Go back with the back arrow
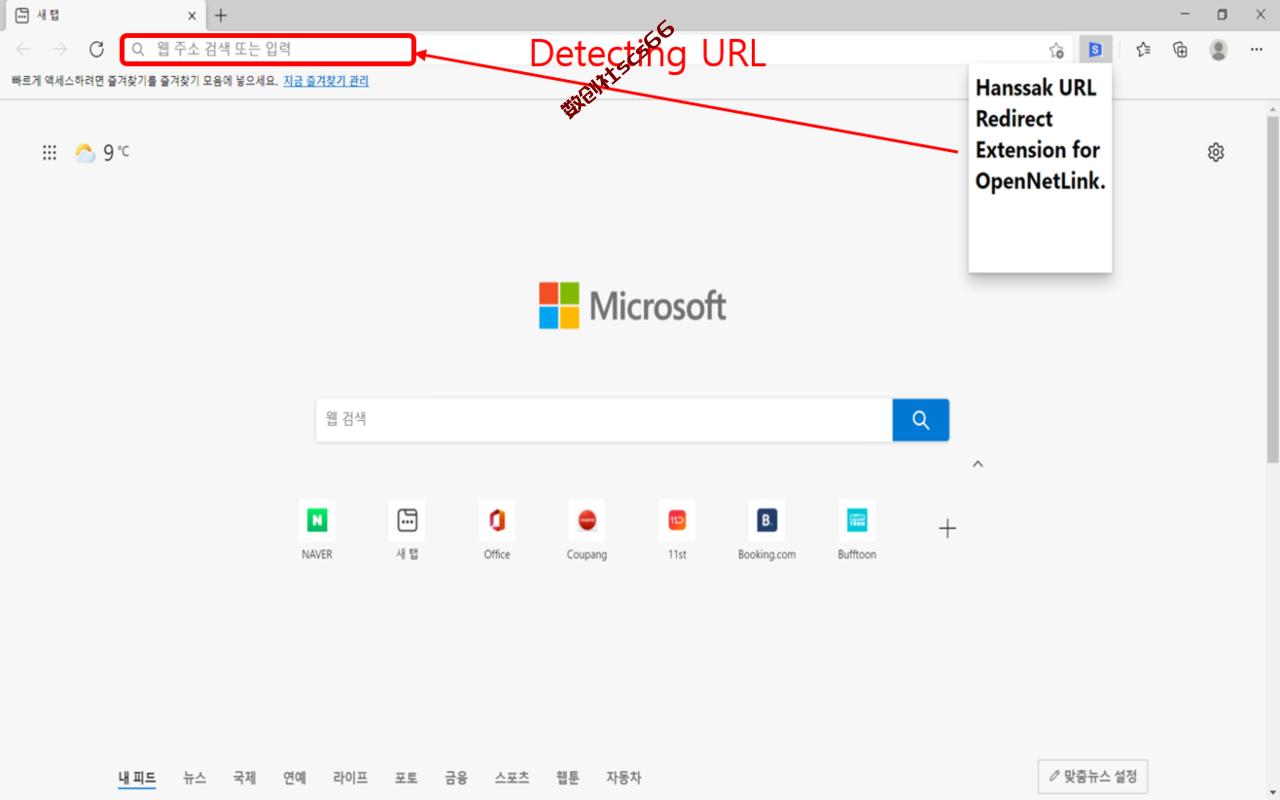This screenshot has width=1280, height=800. click(24, 49)
